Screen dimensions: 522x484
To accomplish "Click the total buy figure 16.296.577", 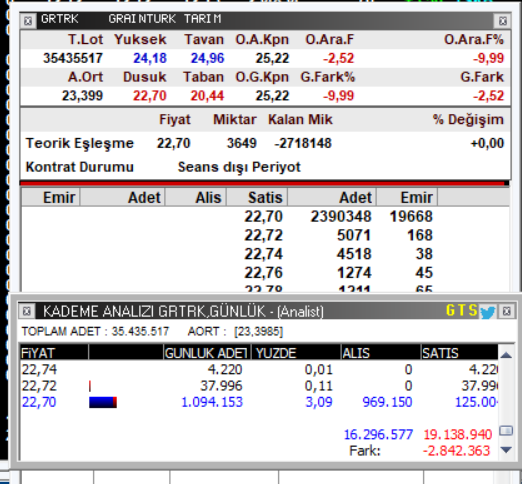I will coord(378,435).
